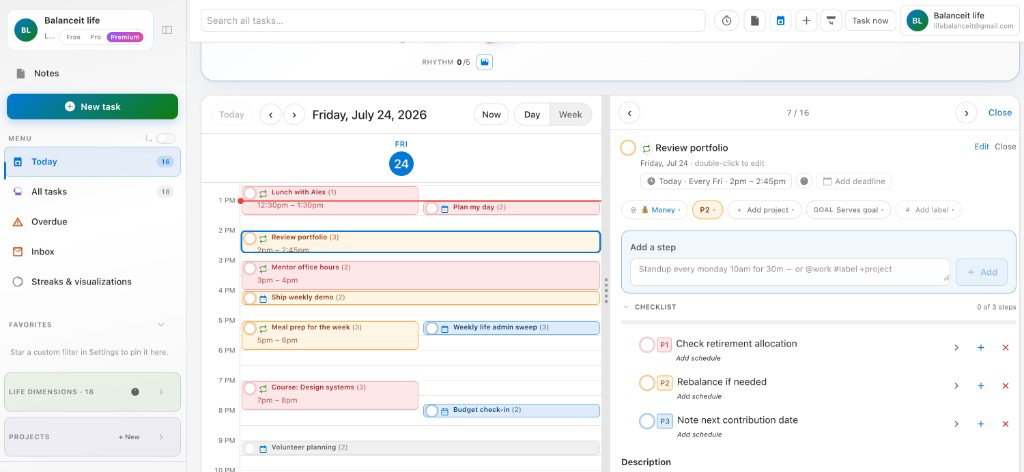Screen dimensions: 1024x472
Task: Expand Check retirement allocation step details
Action: 956,348
